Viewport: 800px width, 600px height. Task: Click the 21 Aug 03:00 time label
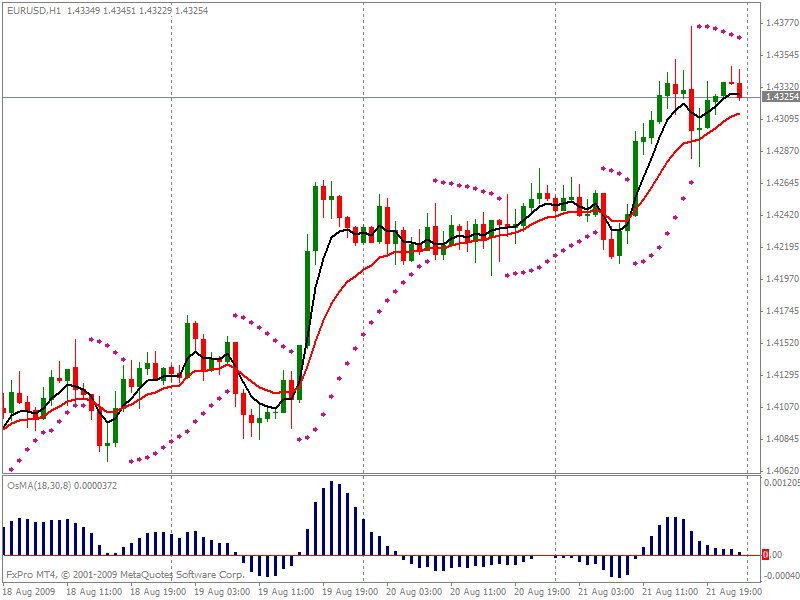[x=604, y=592]
